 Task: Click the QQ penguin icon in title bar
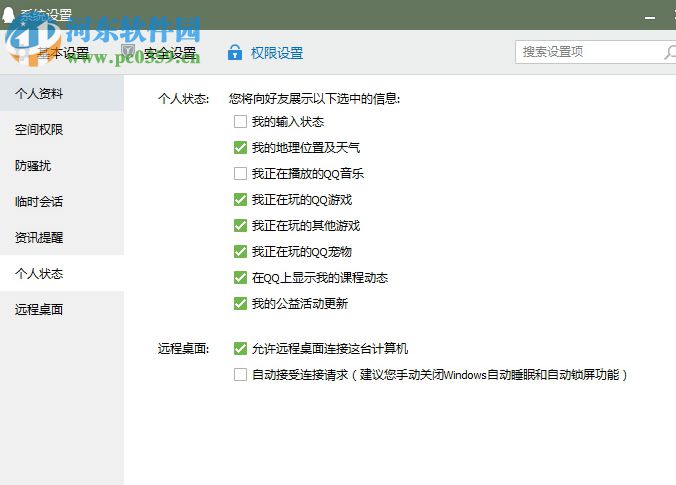(8, 14)
